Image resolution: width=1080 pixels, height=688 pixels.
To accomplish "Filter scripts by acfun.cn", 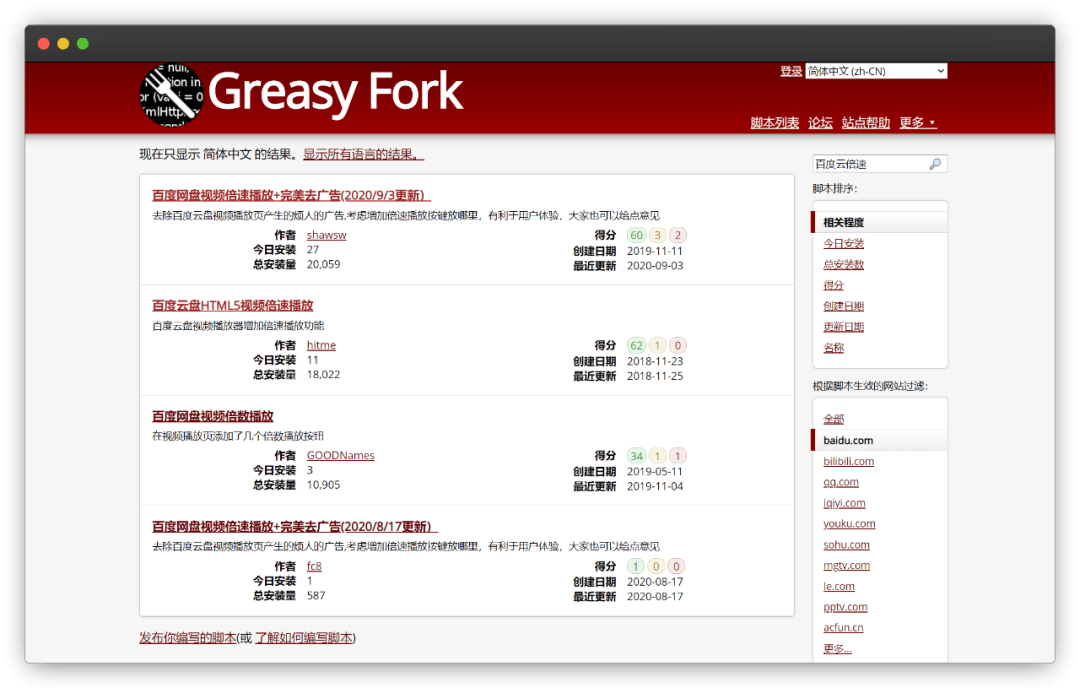I will click(843, 627).
